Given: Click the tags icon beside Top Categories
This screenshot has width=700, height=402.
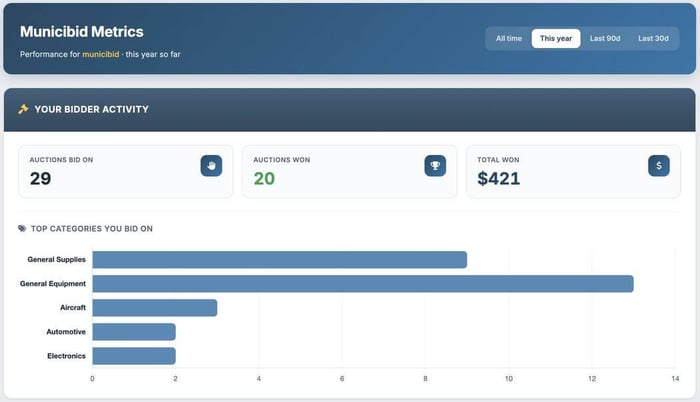Looking at the screenshot, I should tap(22, 229).
